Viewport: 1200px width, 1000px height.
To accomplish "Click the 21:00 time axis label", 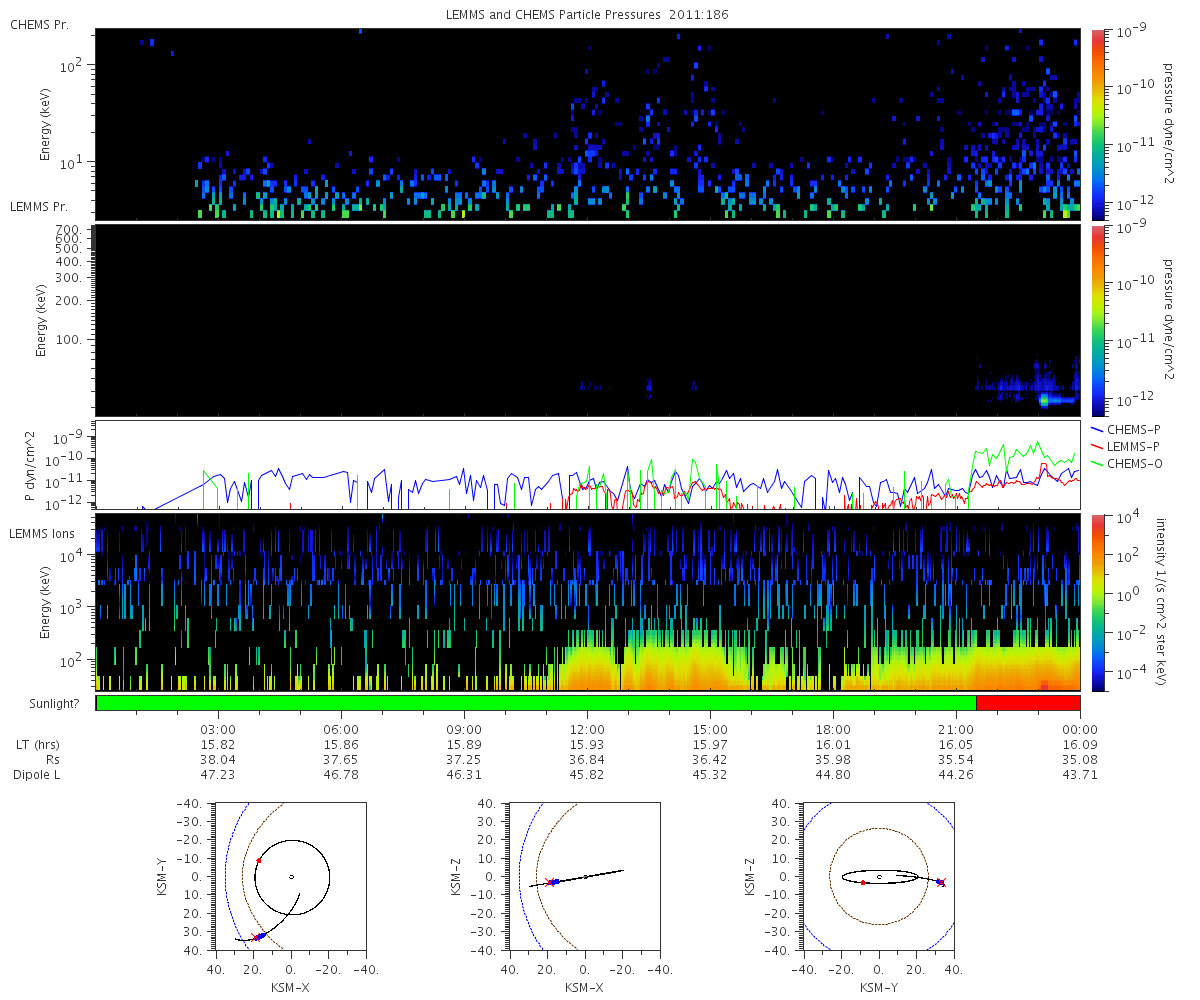I will coord(956,729).
